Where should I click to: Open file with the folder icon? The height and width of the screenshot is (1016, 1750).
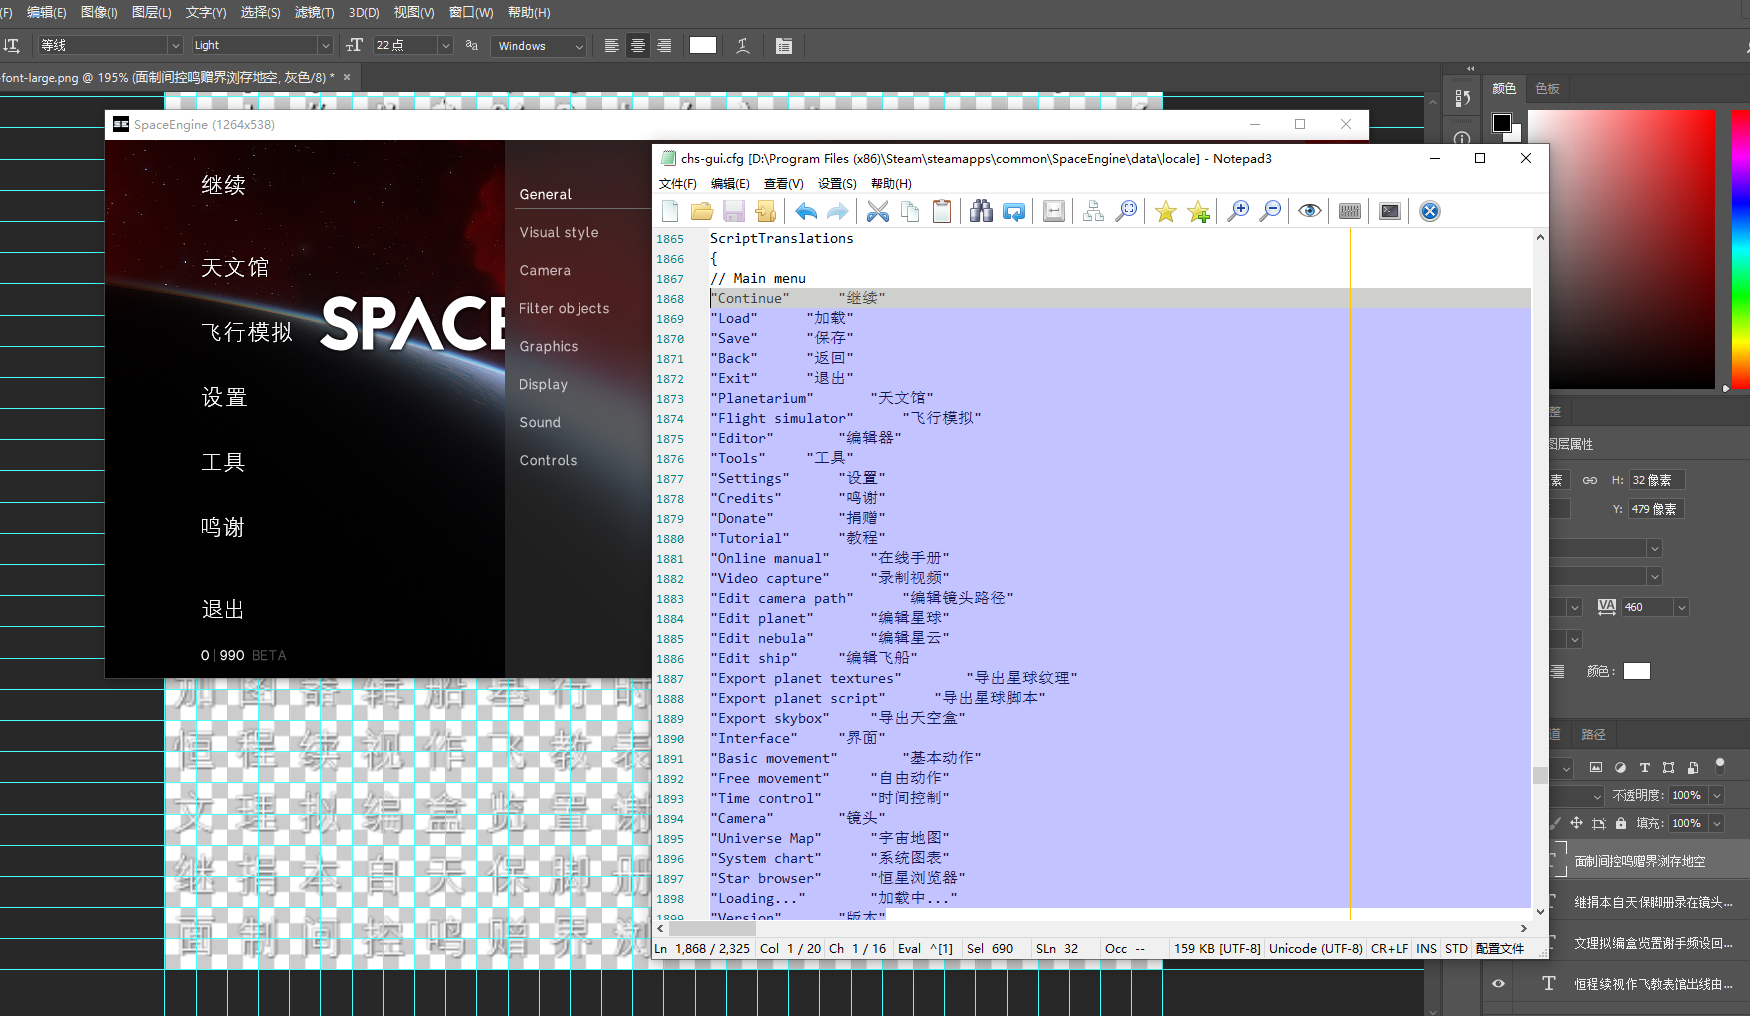[x=702, y=211]
